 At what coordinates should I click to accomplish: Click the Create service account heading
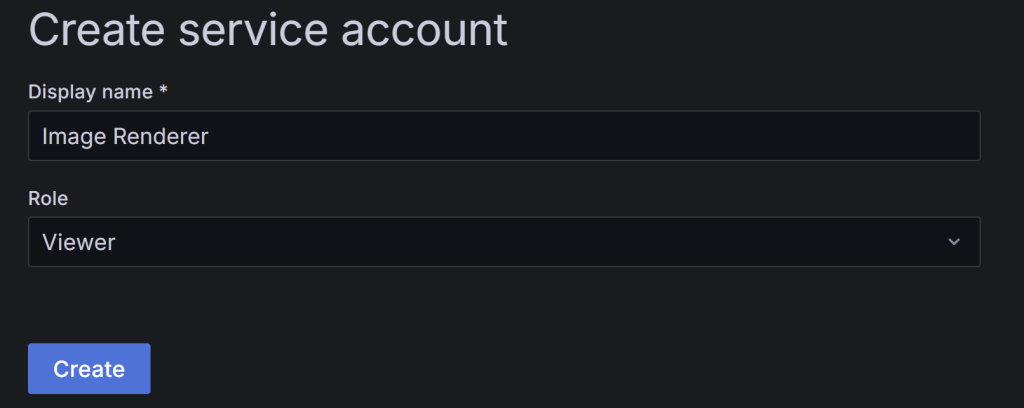point(268,30)
